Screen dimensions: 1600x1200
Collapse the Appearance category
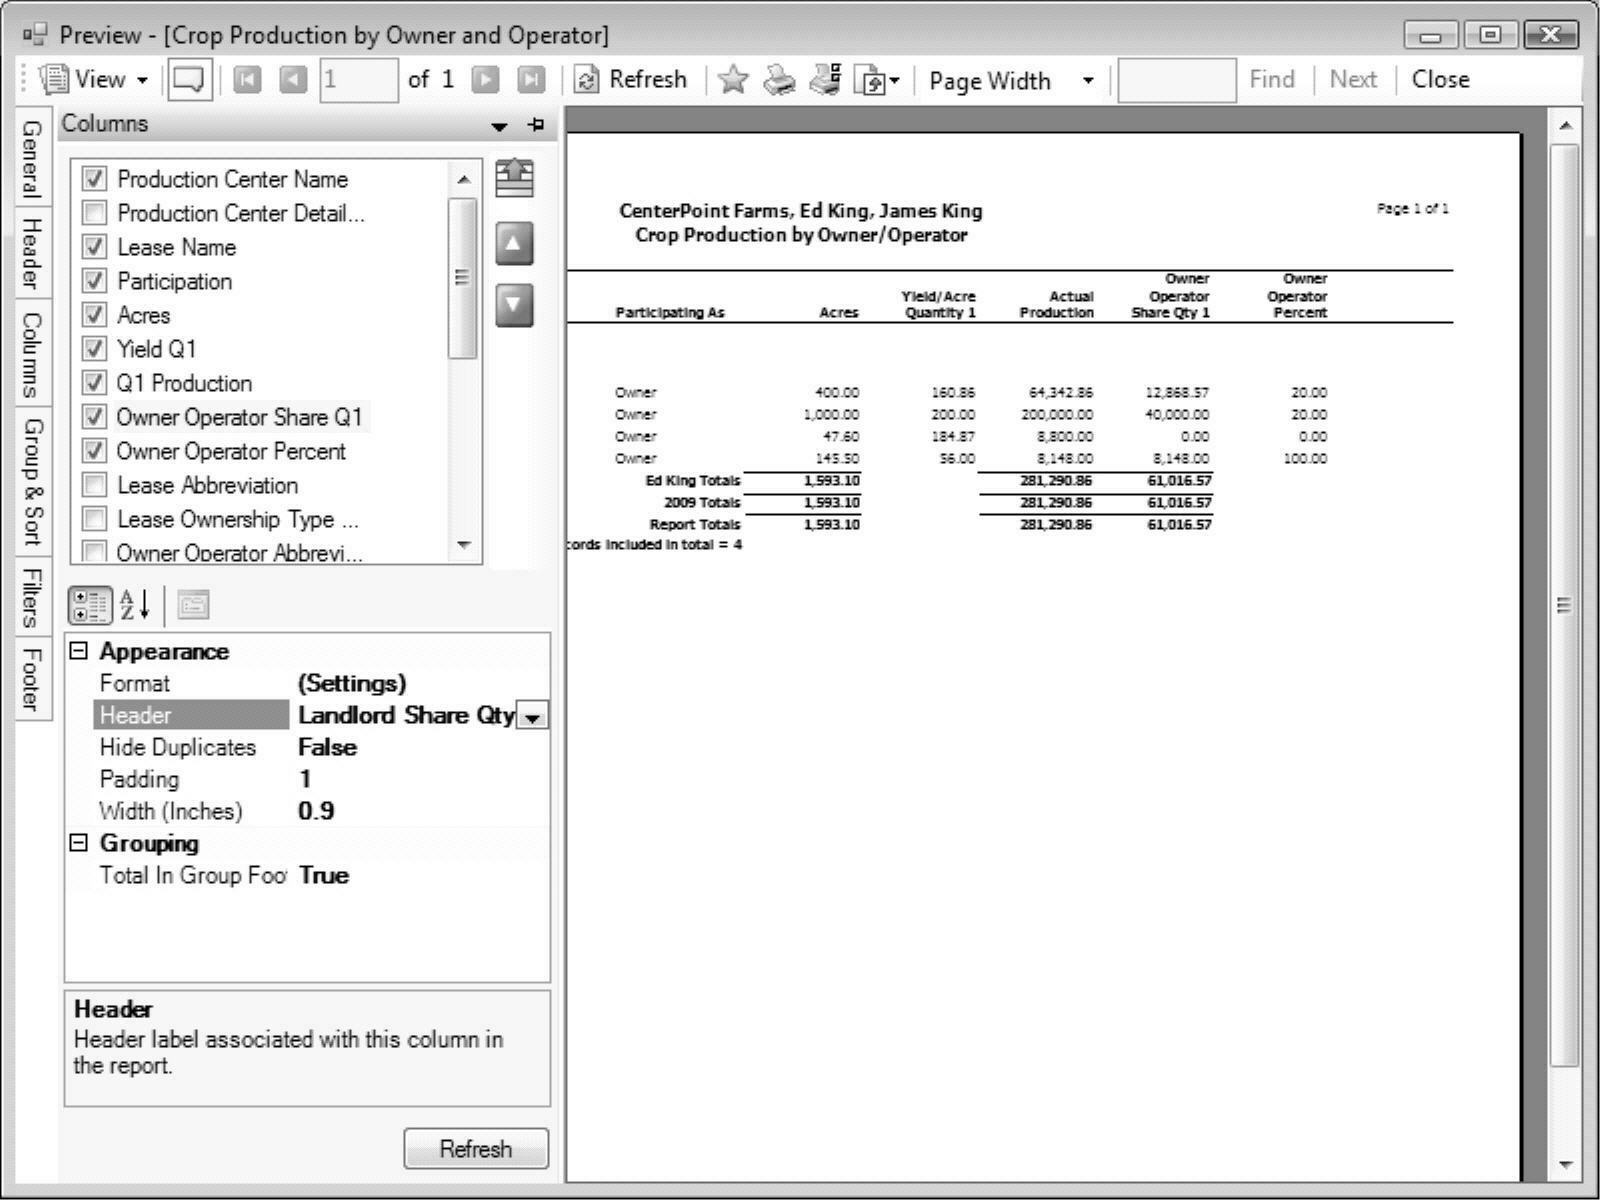pyautogui.click(x=79, y=651)
